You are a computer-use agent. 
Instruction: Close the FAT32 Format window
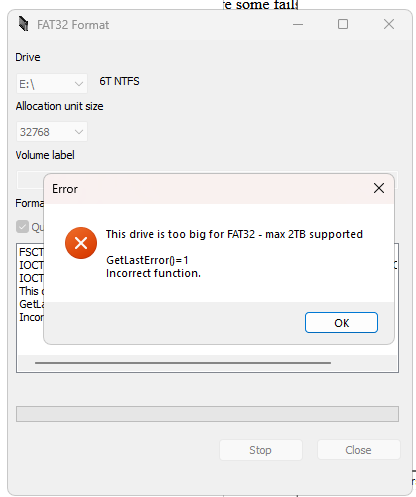click(389, 24)
